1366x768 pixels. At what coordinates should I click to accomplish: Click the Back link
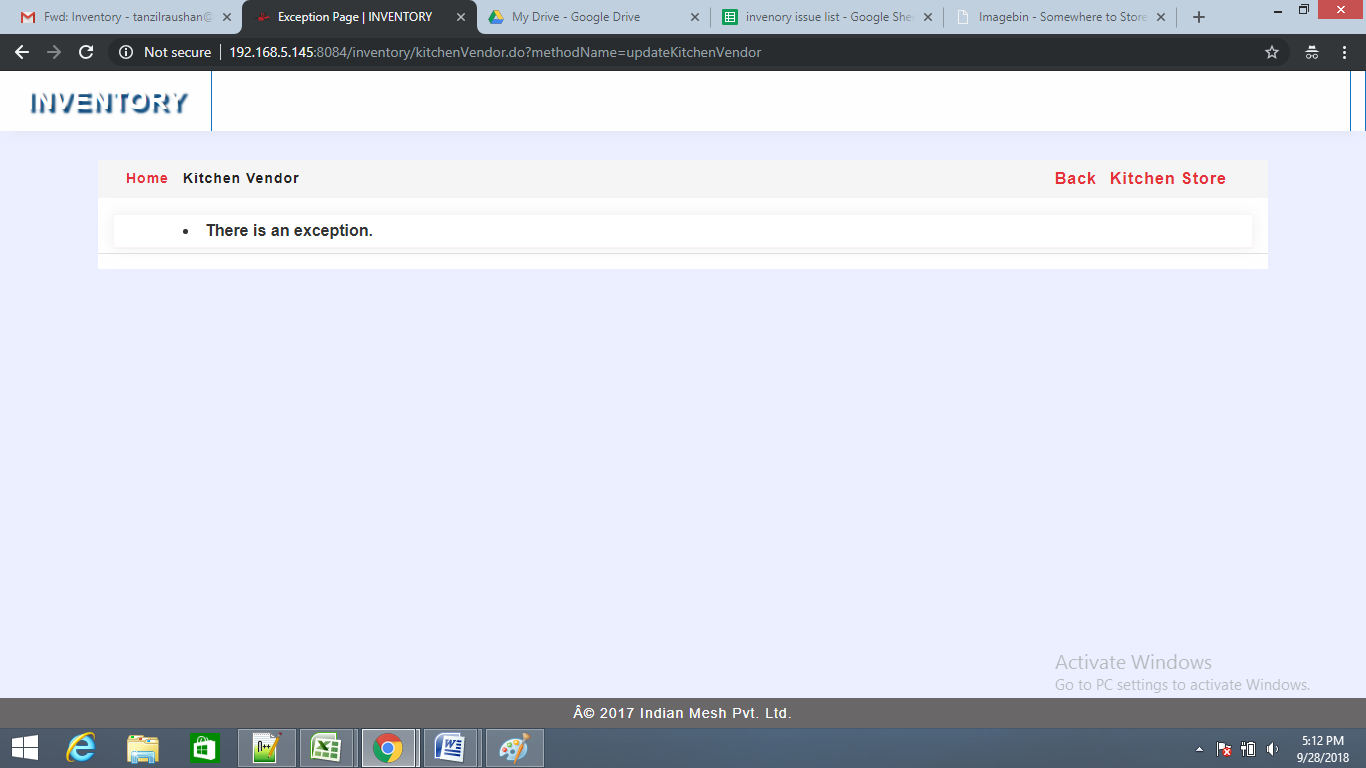click(x=1075, y=178)
